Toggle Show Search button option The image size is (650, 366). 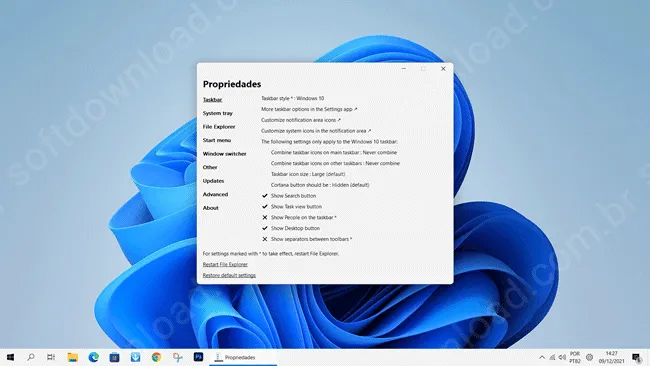pos(289,196)
